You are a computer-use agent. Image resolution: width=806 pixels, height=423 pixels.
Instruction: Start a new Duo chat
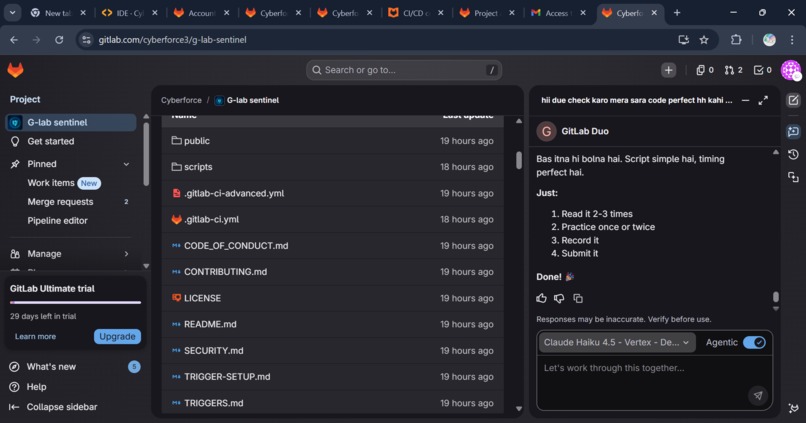[793, 101]
